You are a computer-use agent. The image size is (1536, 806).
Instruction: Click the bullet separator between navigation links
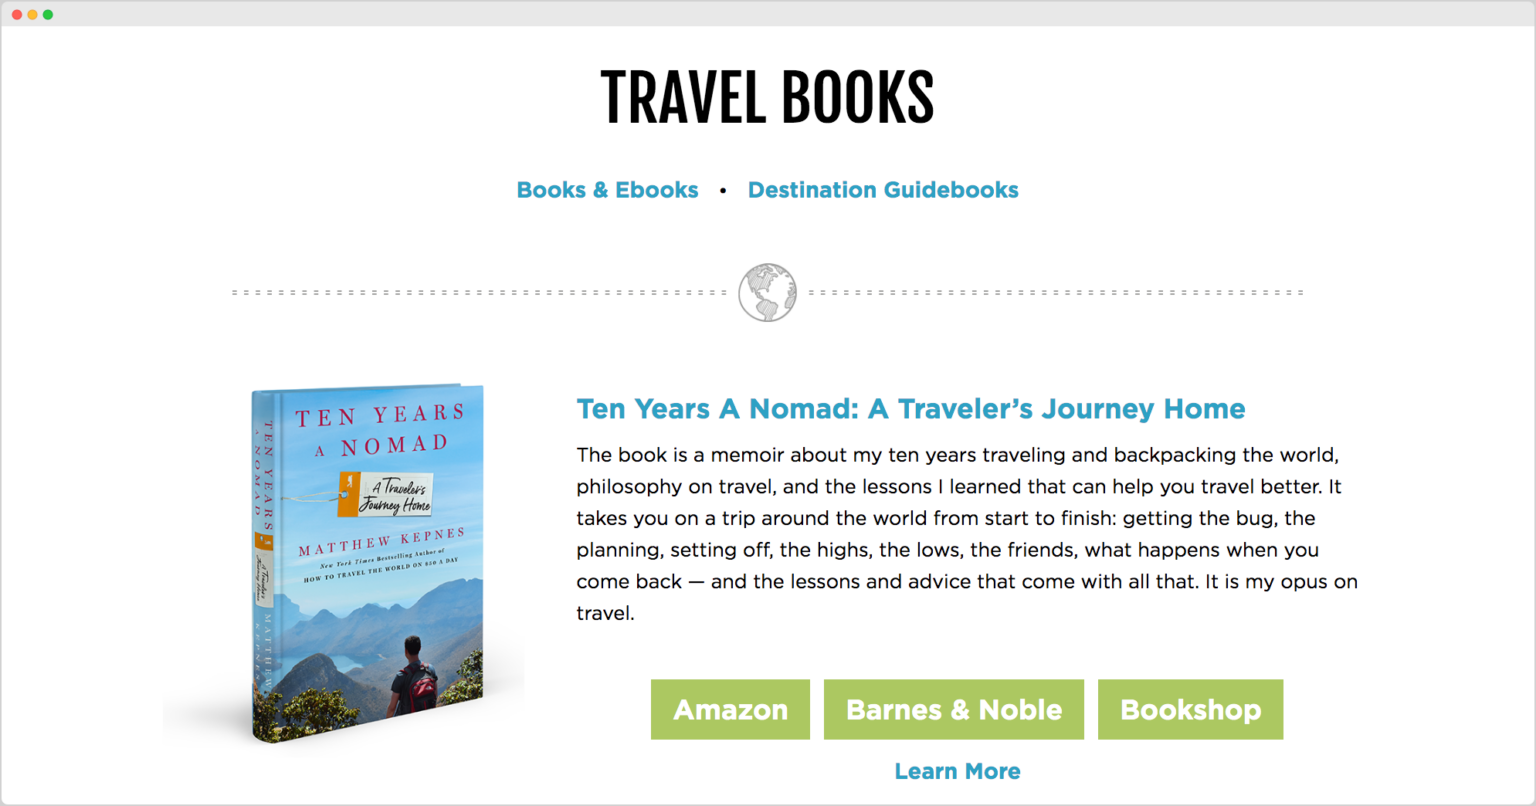click(x=723, y=189)
